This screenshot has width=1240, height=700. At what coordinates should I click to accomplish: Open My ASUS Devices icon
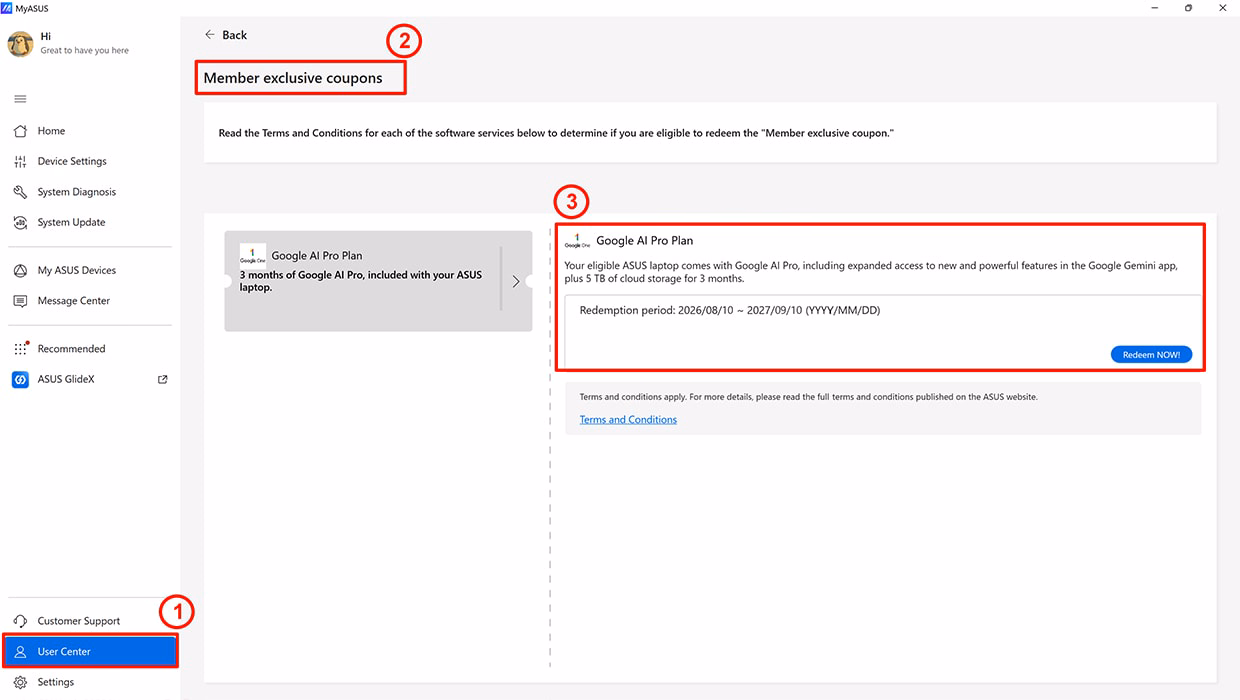pyautogui.click(x=20, y=270)
